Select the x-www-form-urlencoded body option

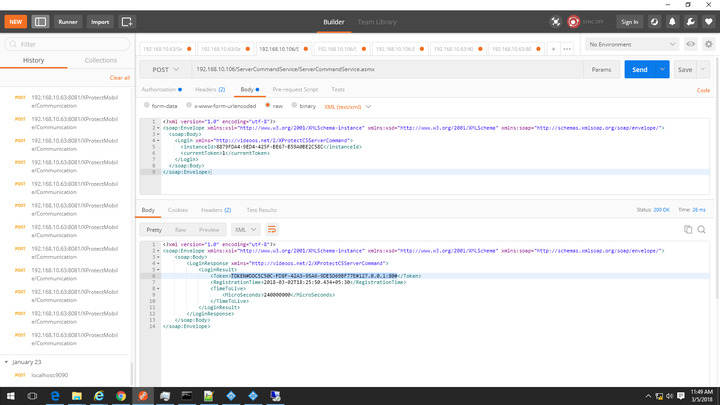pos(191,105)
